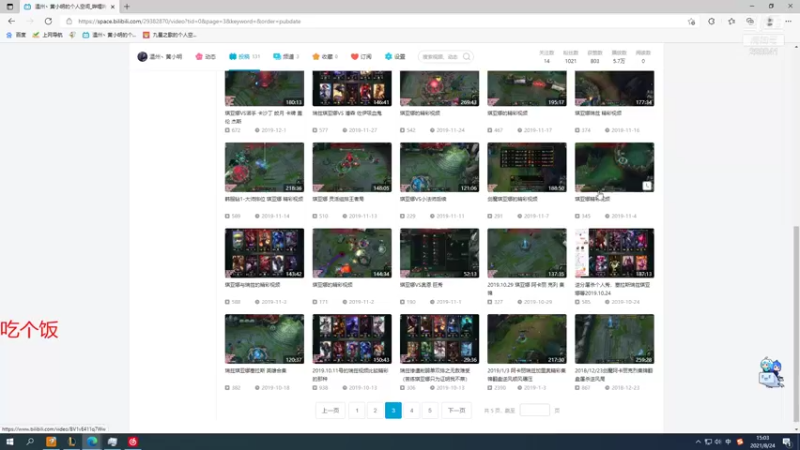Open browser collections icon
Image resolution: width=800 pixels, height=450 pixels.
click(x=749, y=21)
